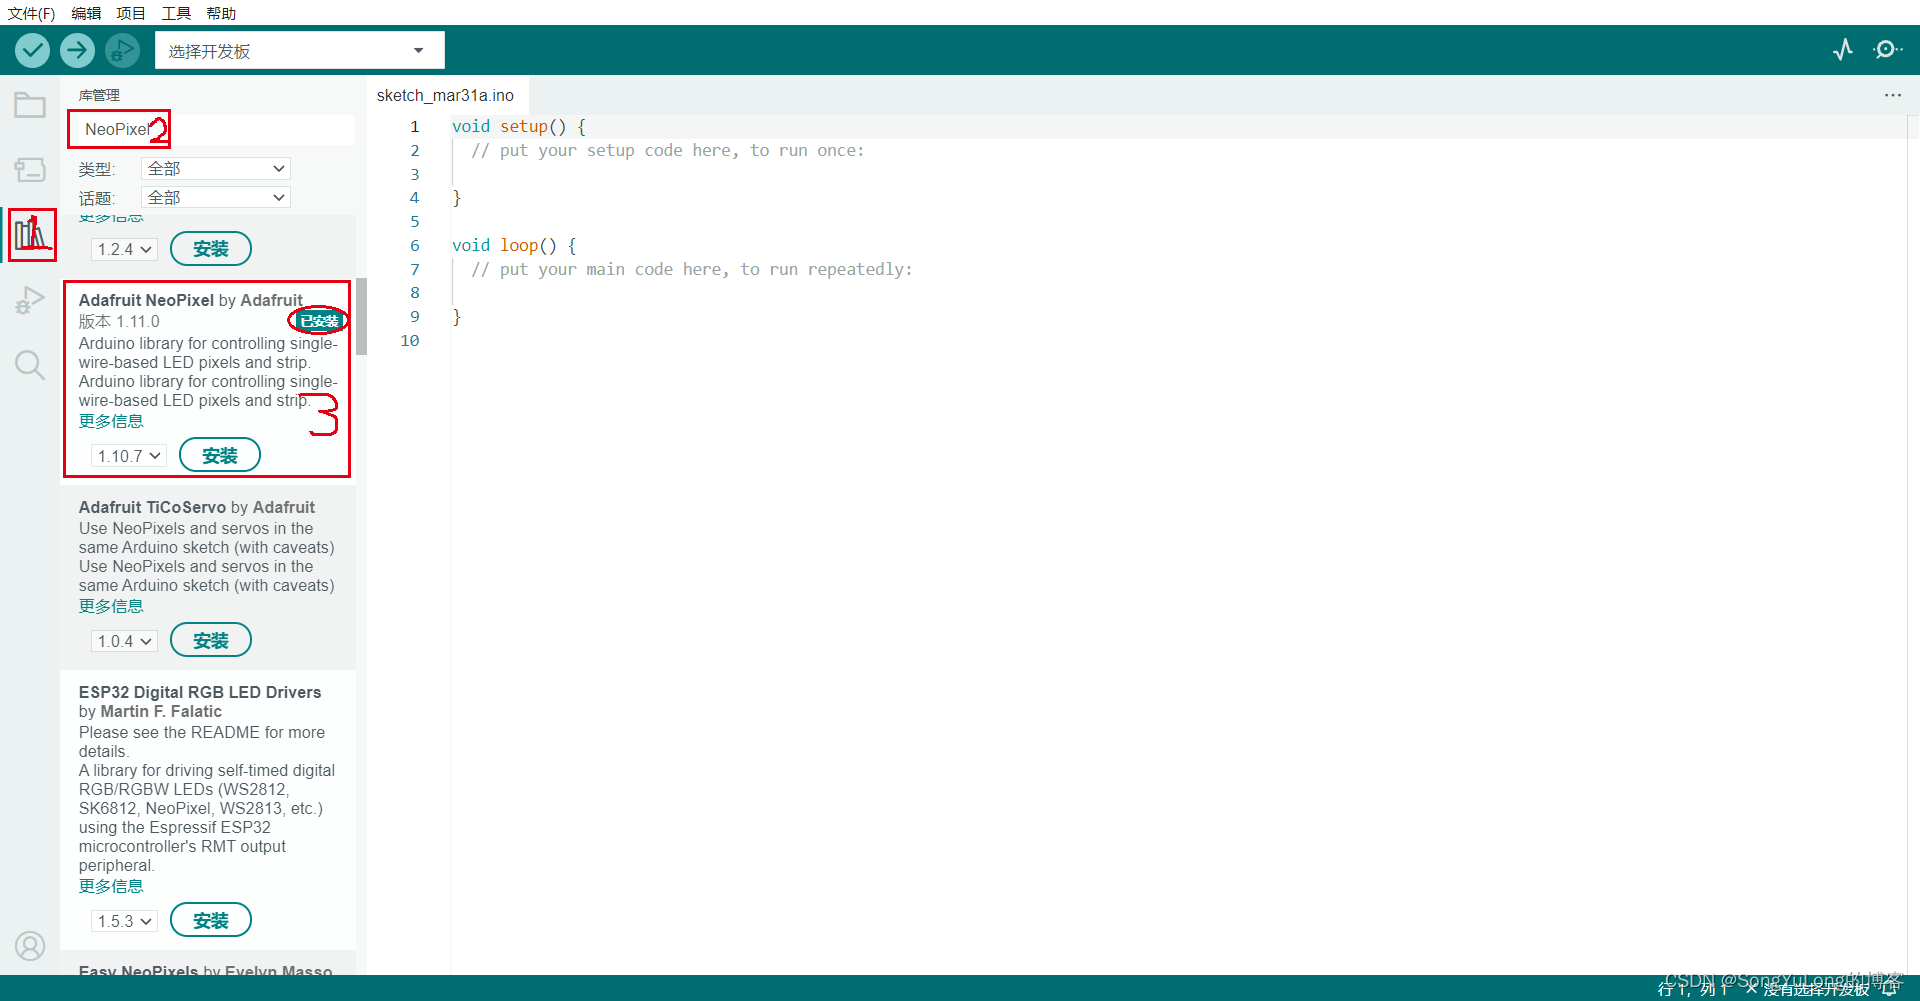Image resolution: width=1920 pixels, height=1001 pixels.
Task: Open the Serial Monitor
Action: [1887, 49]
